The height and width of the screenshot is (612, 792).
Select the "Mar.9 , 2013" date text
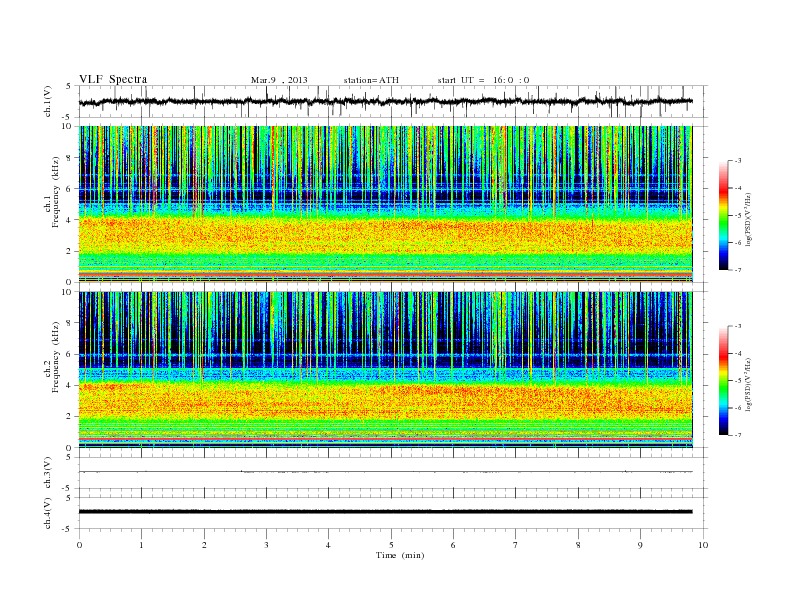click(279, 80)
